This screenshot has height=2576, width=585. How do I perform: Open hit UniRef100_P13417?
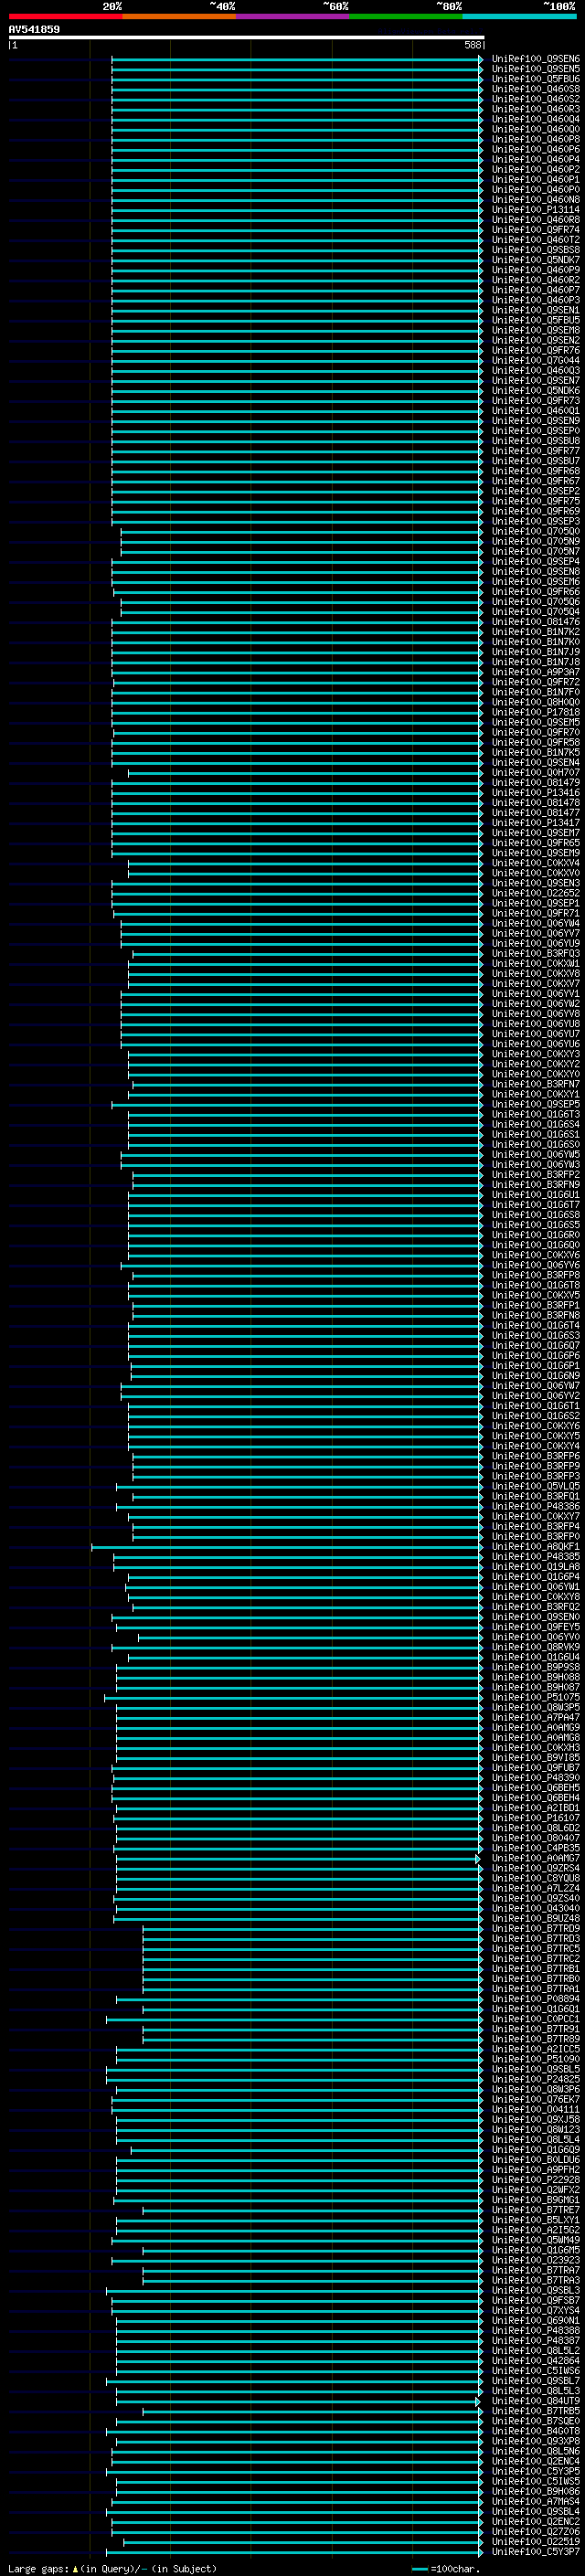pyautogui.click(x=535, y=823)
